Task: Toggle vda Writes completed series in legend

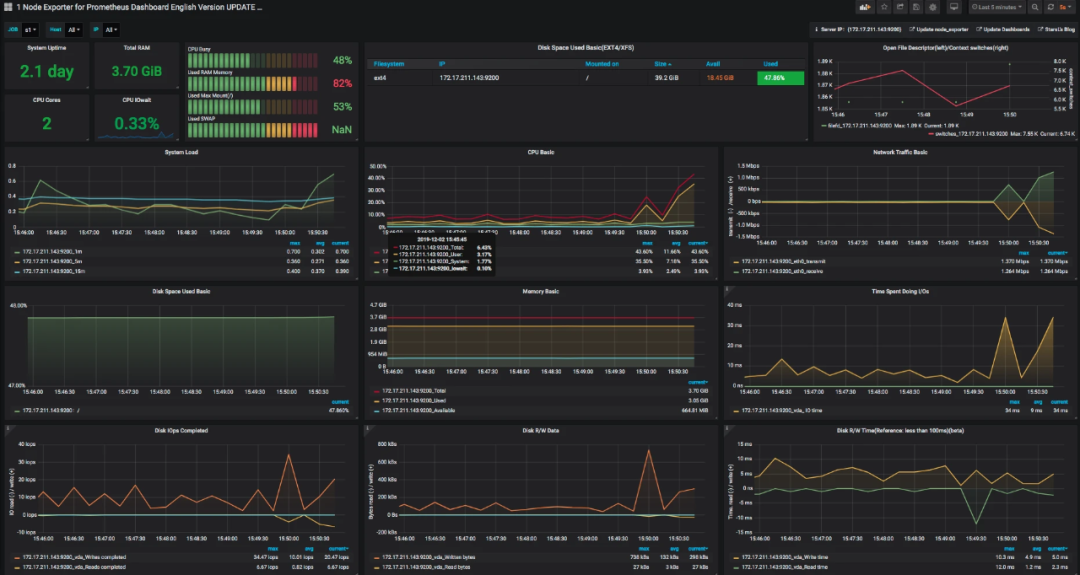Action: (x=70, y=557)
